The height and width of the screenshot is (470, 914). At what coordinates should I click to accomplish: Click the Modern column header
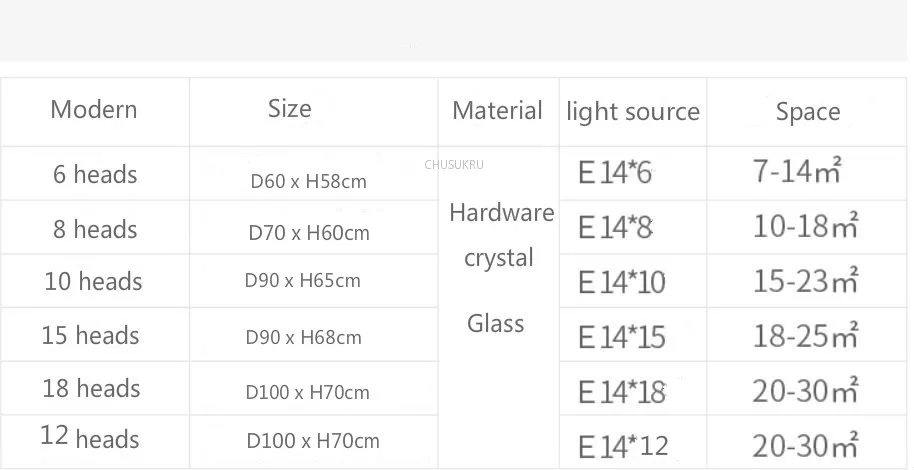pyautogui.click(x=94, y=110)
